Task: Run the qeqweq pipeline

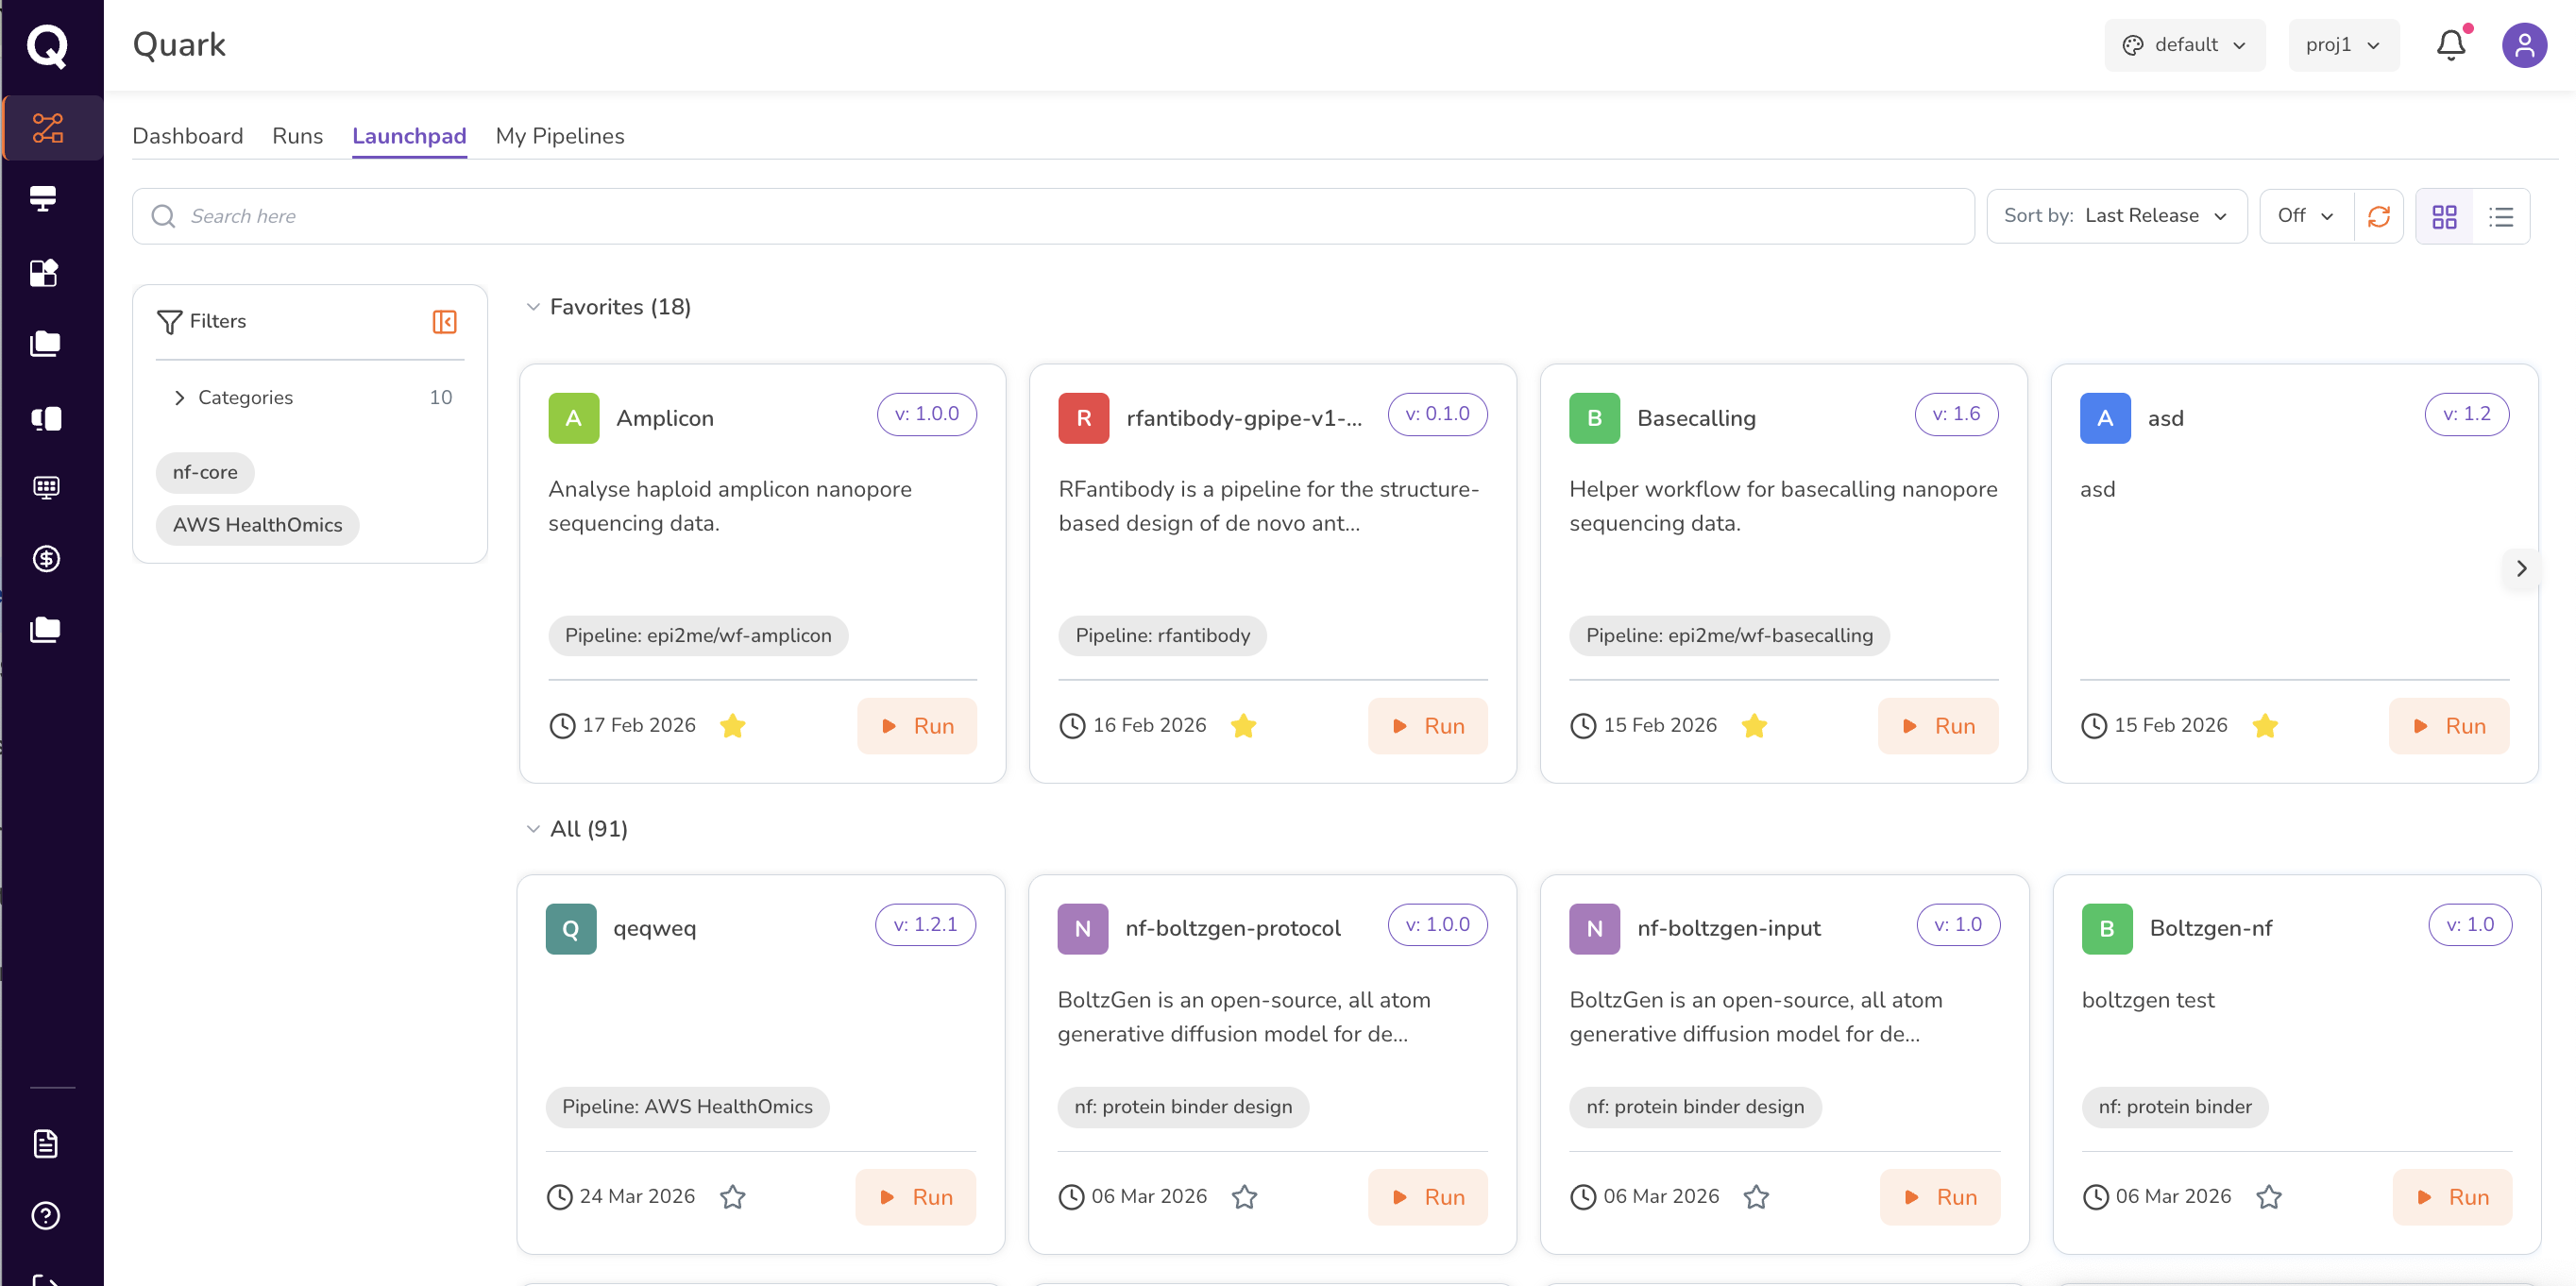Action: pyautogui.click(x=915, y=1197)
